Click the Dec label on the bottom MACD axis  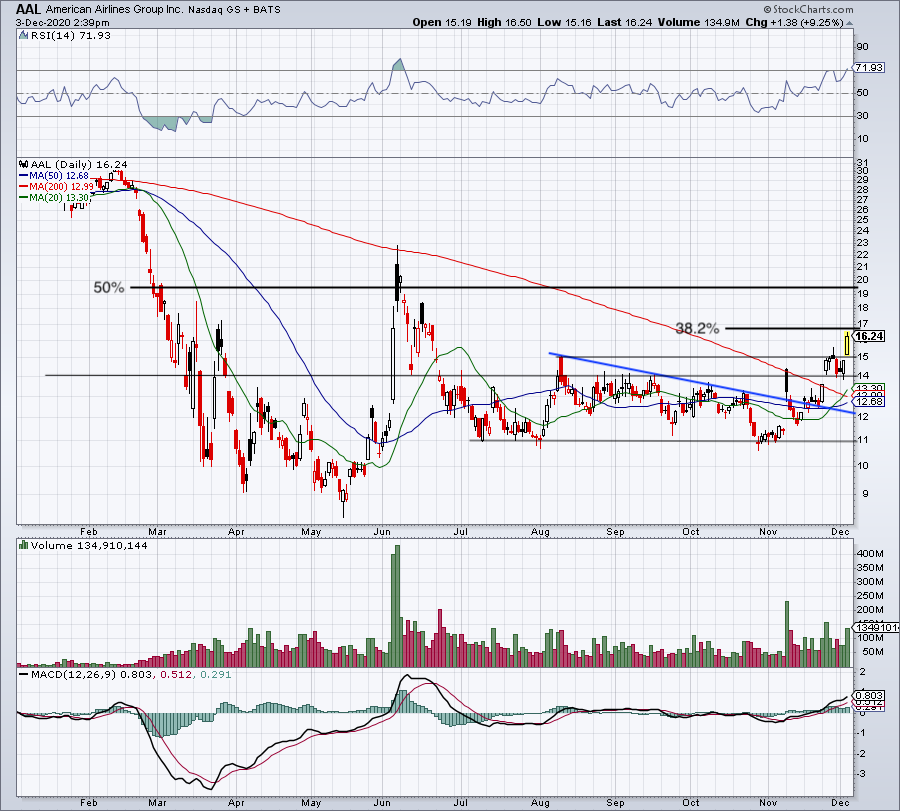point(840,803)
